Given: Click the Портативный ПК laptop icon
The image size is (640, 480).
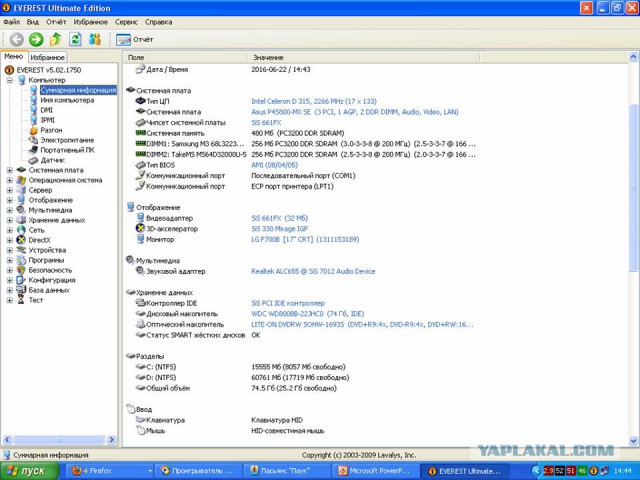Looking at the screenshot, I should [33, 150].
